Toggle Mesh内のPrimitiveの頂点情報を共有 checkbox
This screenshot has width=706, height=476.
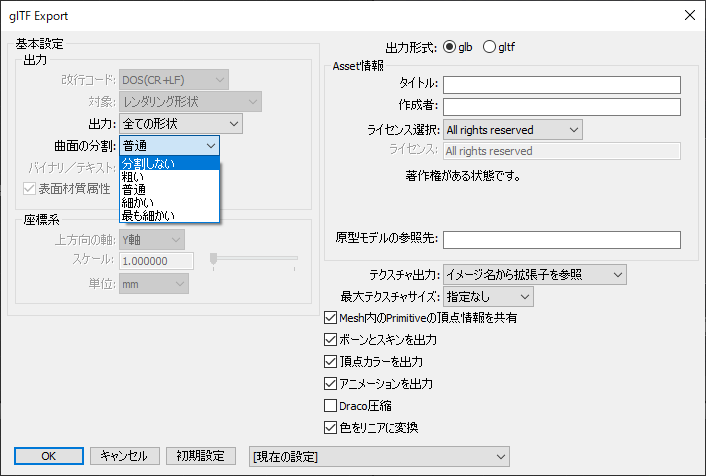tap(330, 318)
